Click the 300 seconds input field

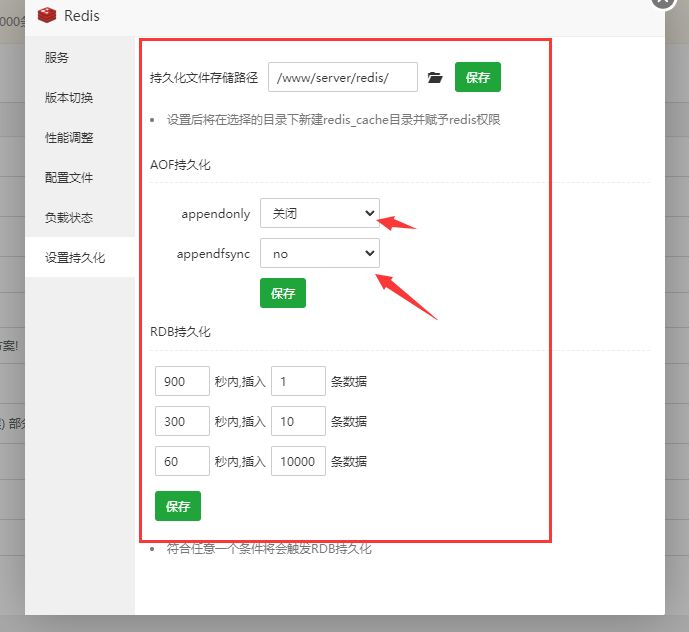pyautogui.click(x=182, y=421)
